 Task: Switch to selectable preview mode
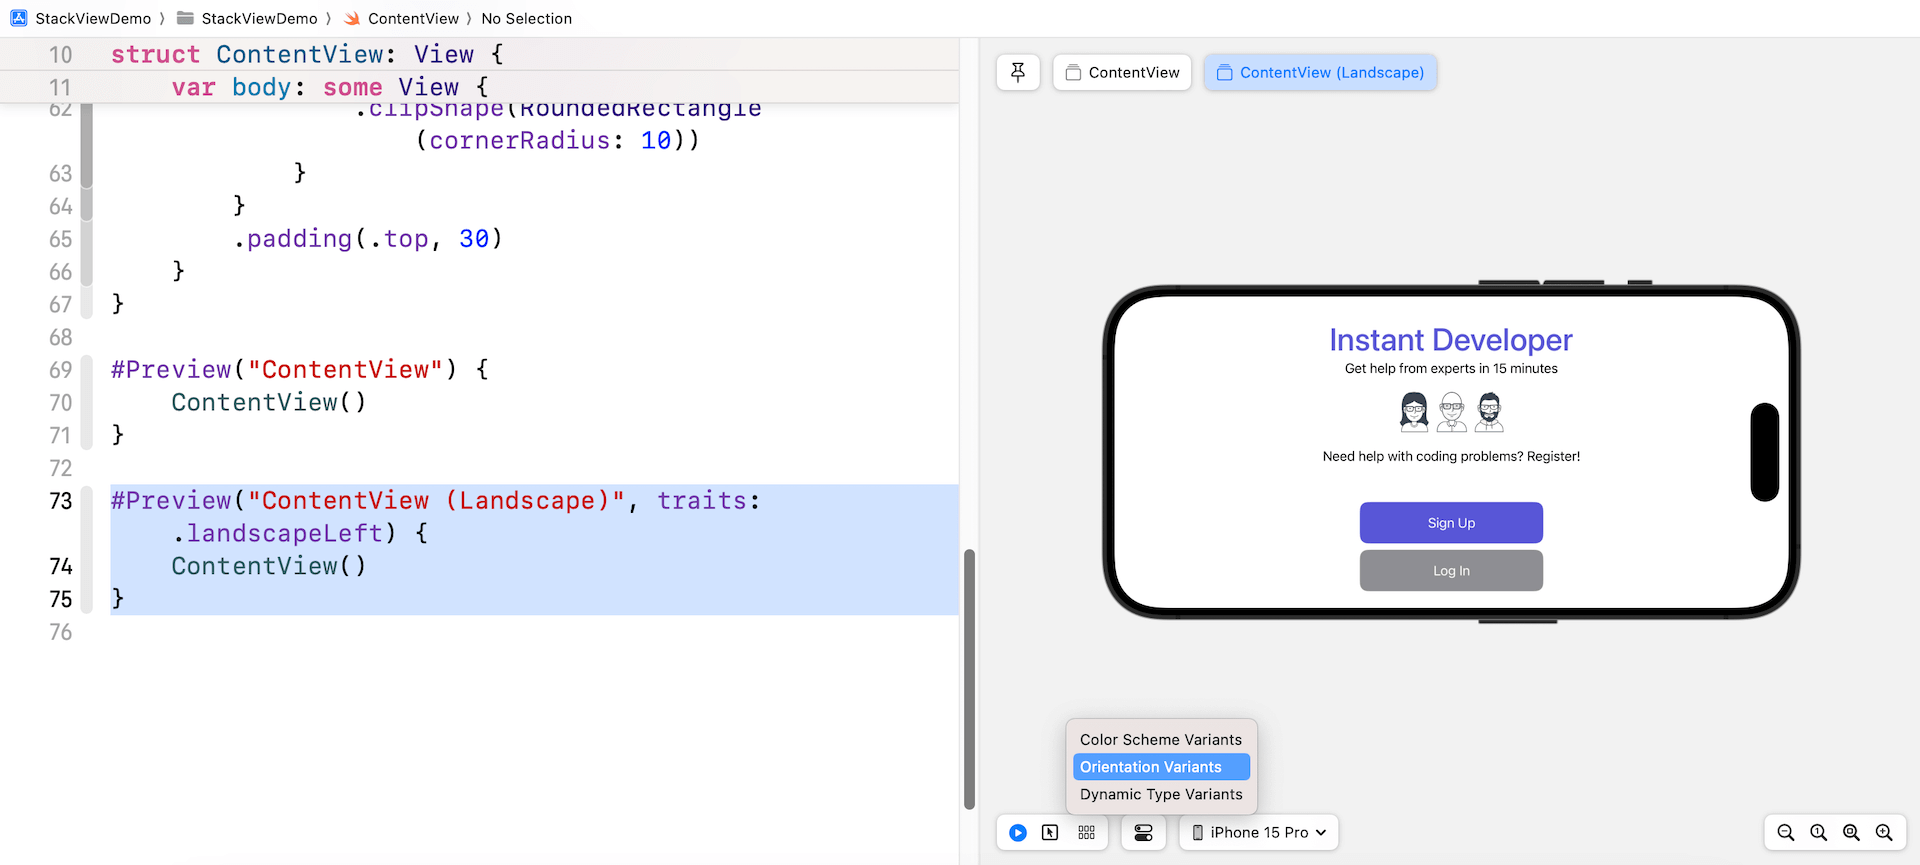coord(1050,832)
